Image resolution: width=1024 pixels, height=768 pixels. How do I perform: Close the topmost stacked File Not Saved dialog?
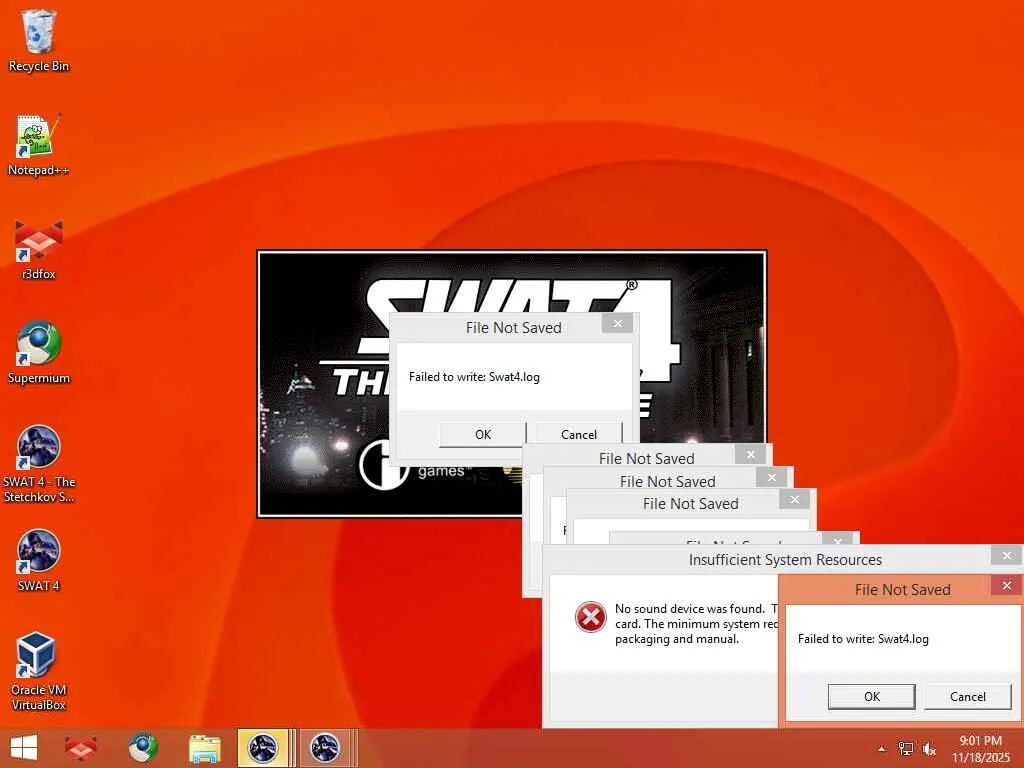[750, 455]
